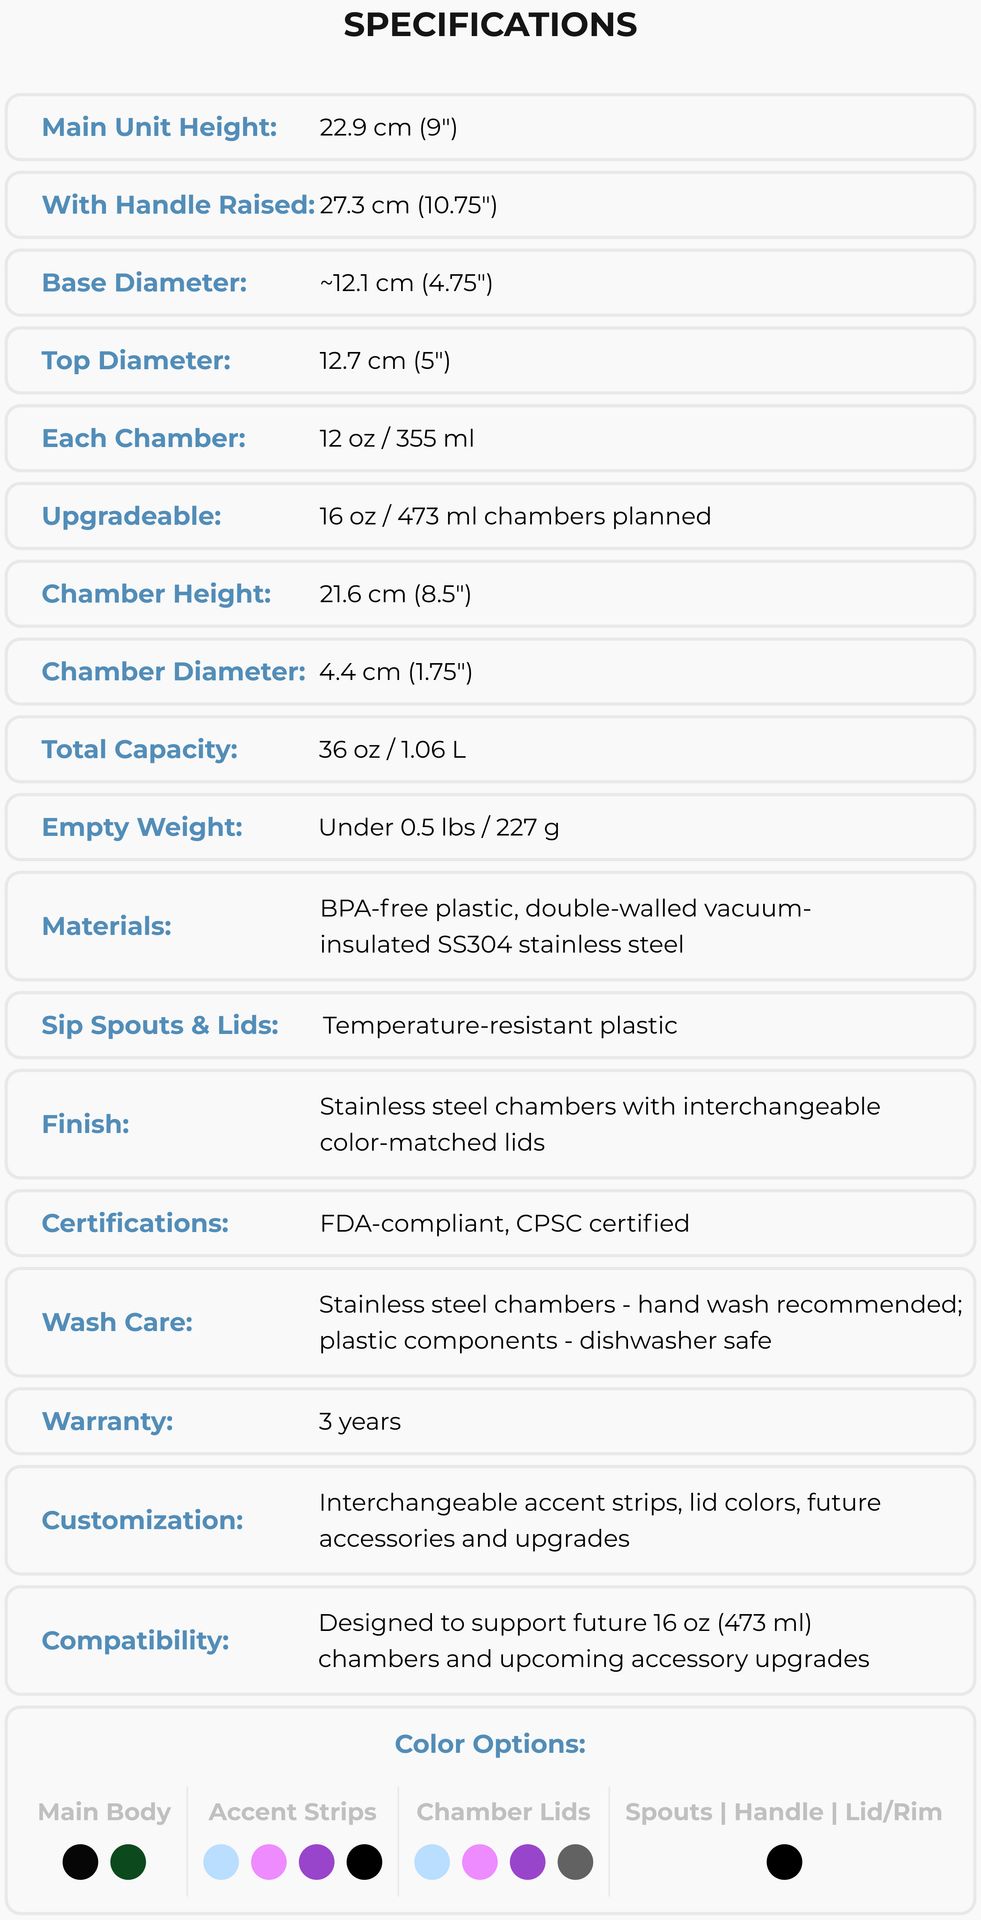The image size is (981, 1920).
Task: Select the gray Chamber Lids swatch
Action: pyautogui.click(x=575, y=1862)
